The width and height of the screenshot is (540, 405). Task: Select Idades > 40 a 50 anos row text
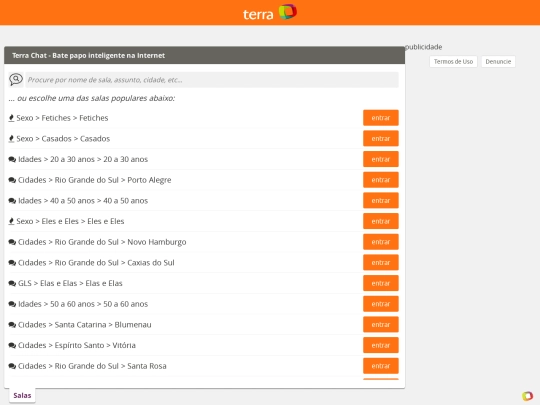tap(83, 201)
